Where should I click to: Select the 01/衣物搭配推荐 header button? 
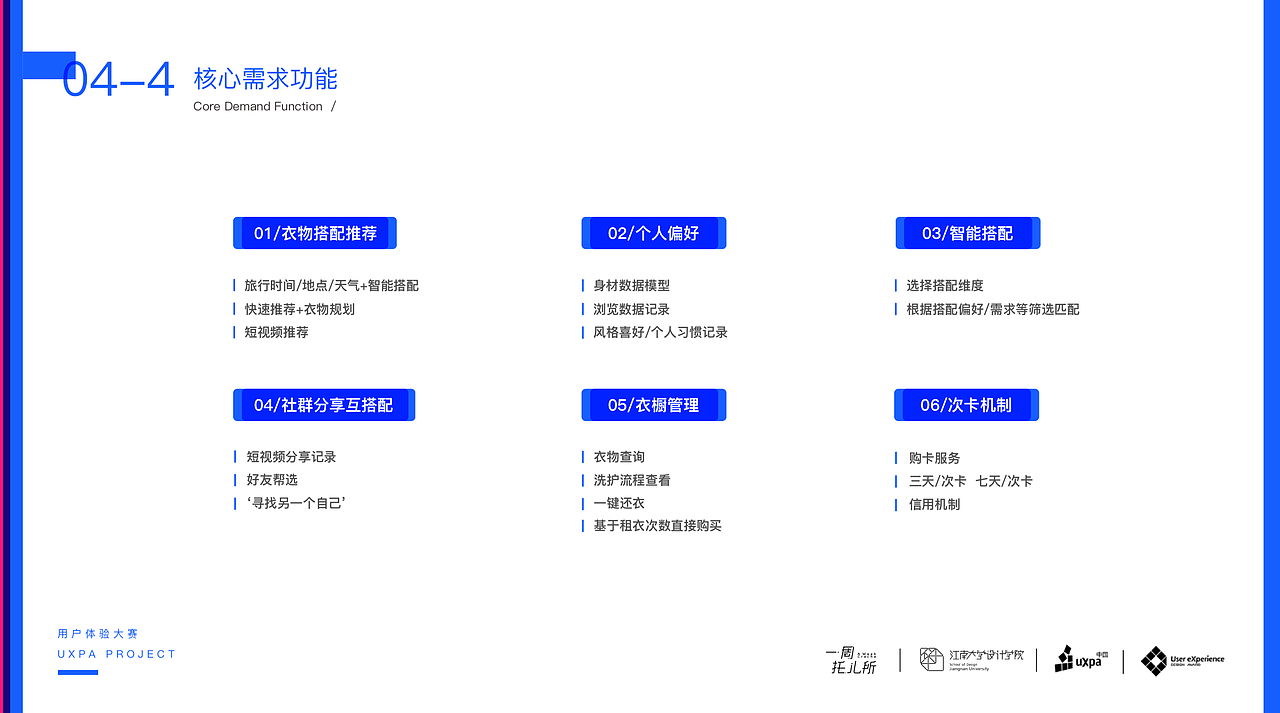click(314, 232)
